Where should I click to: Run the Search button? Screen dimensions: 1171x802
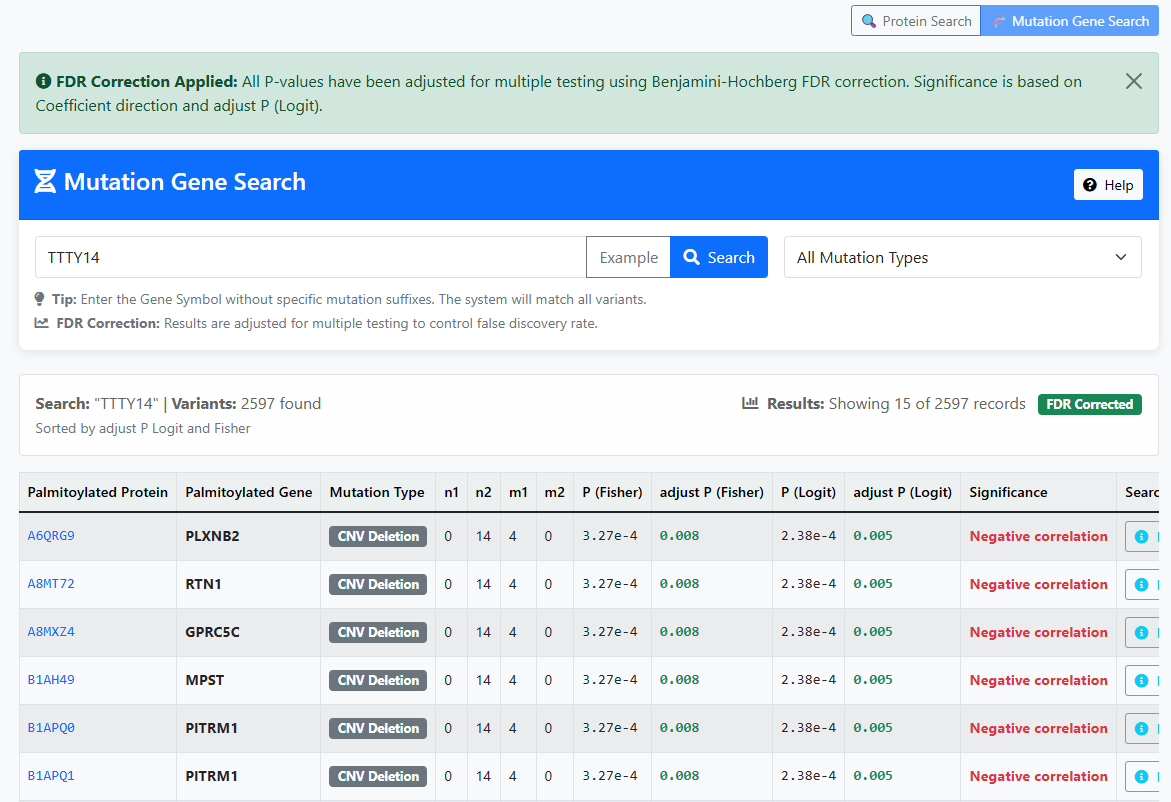point(719,257)
